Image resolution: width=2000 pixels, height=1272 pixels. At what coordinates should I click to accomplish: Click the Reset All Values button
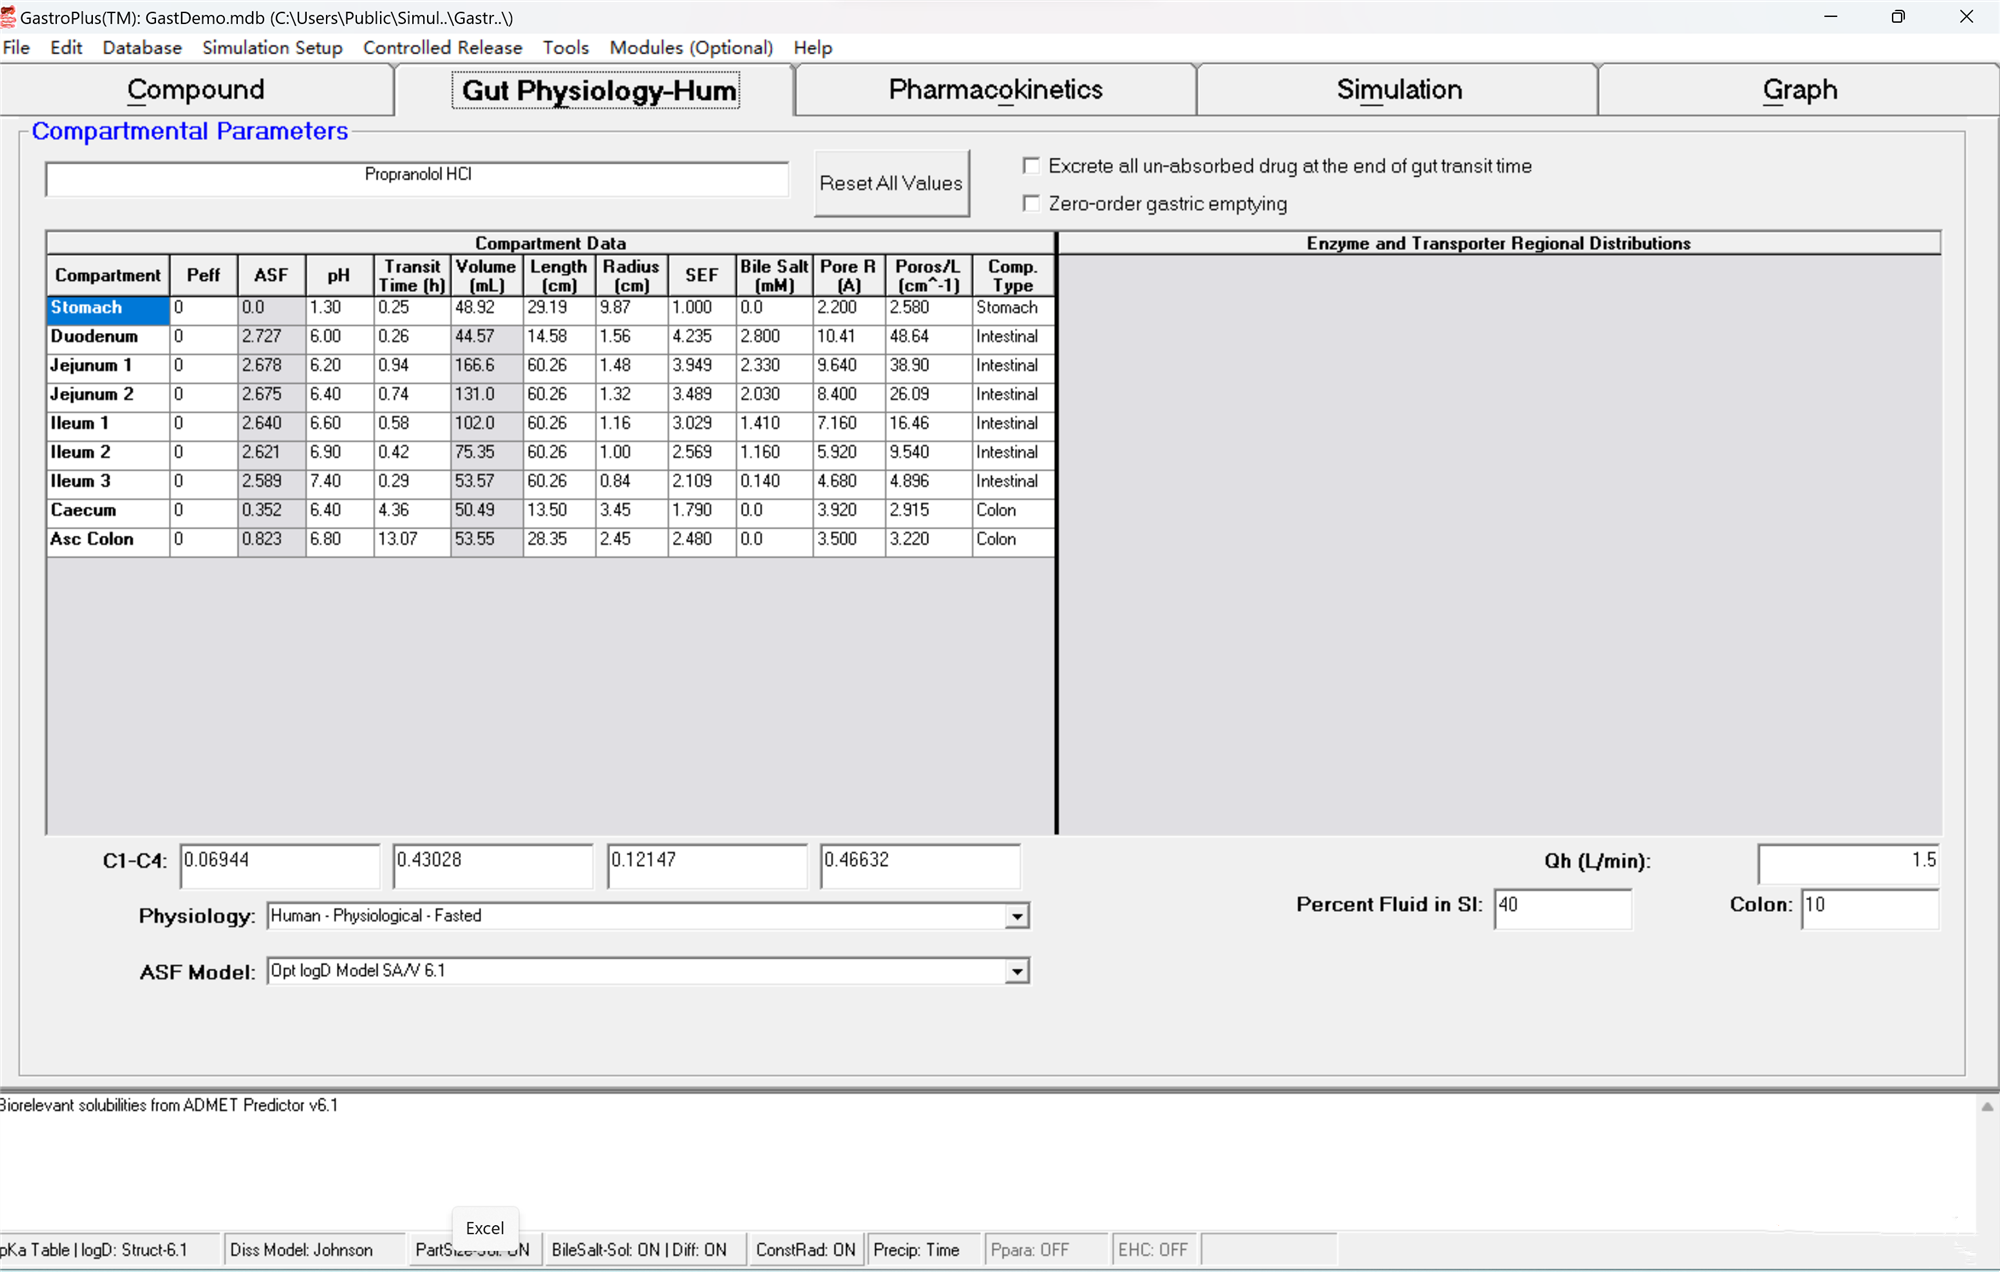pyautogui.click(x=891, y=183)
